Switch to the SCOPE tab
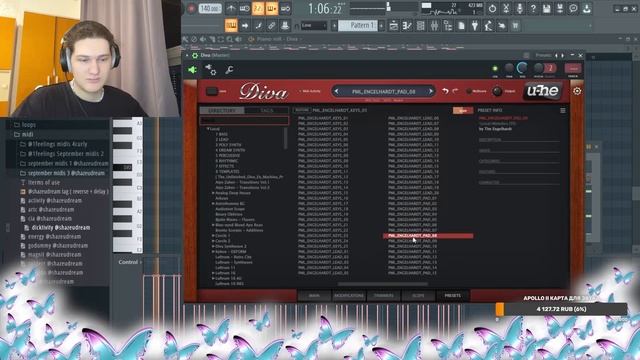 (x=418, y=296)
